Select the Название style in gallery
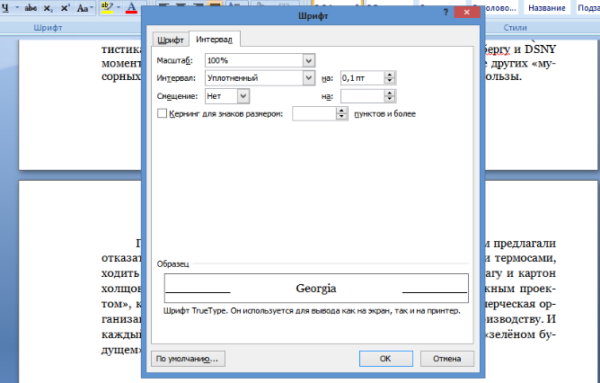Image resolution: width=600 pixels, height=383 pixels. [x=546, y=8]
